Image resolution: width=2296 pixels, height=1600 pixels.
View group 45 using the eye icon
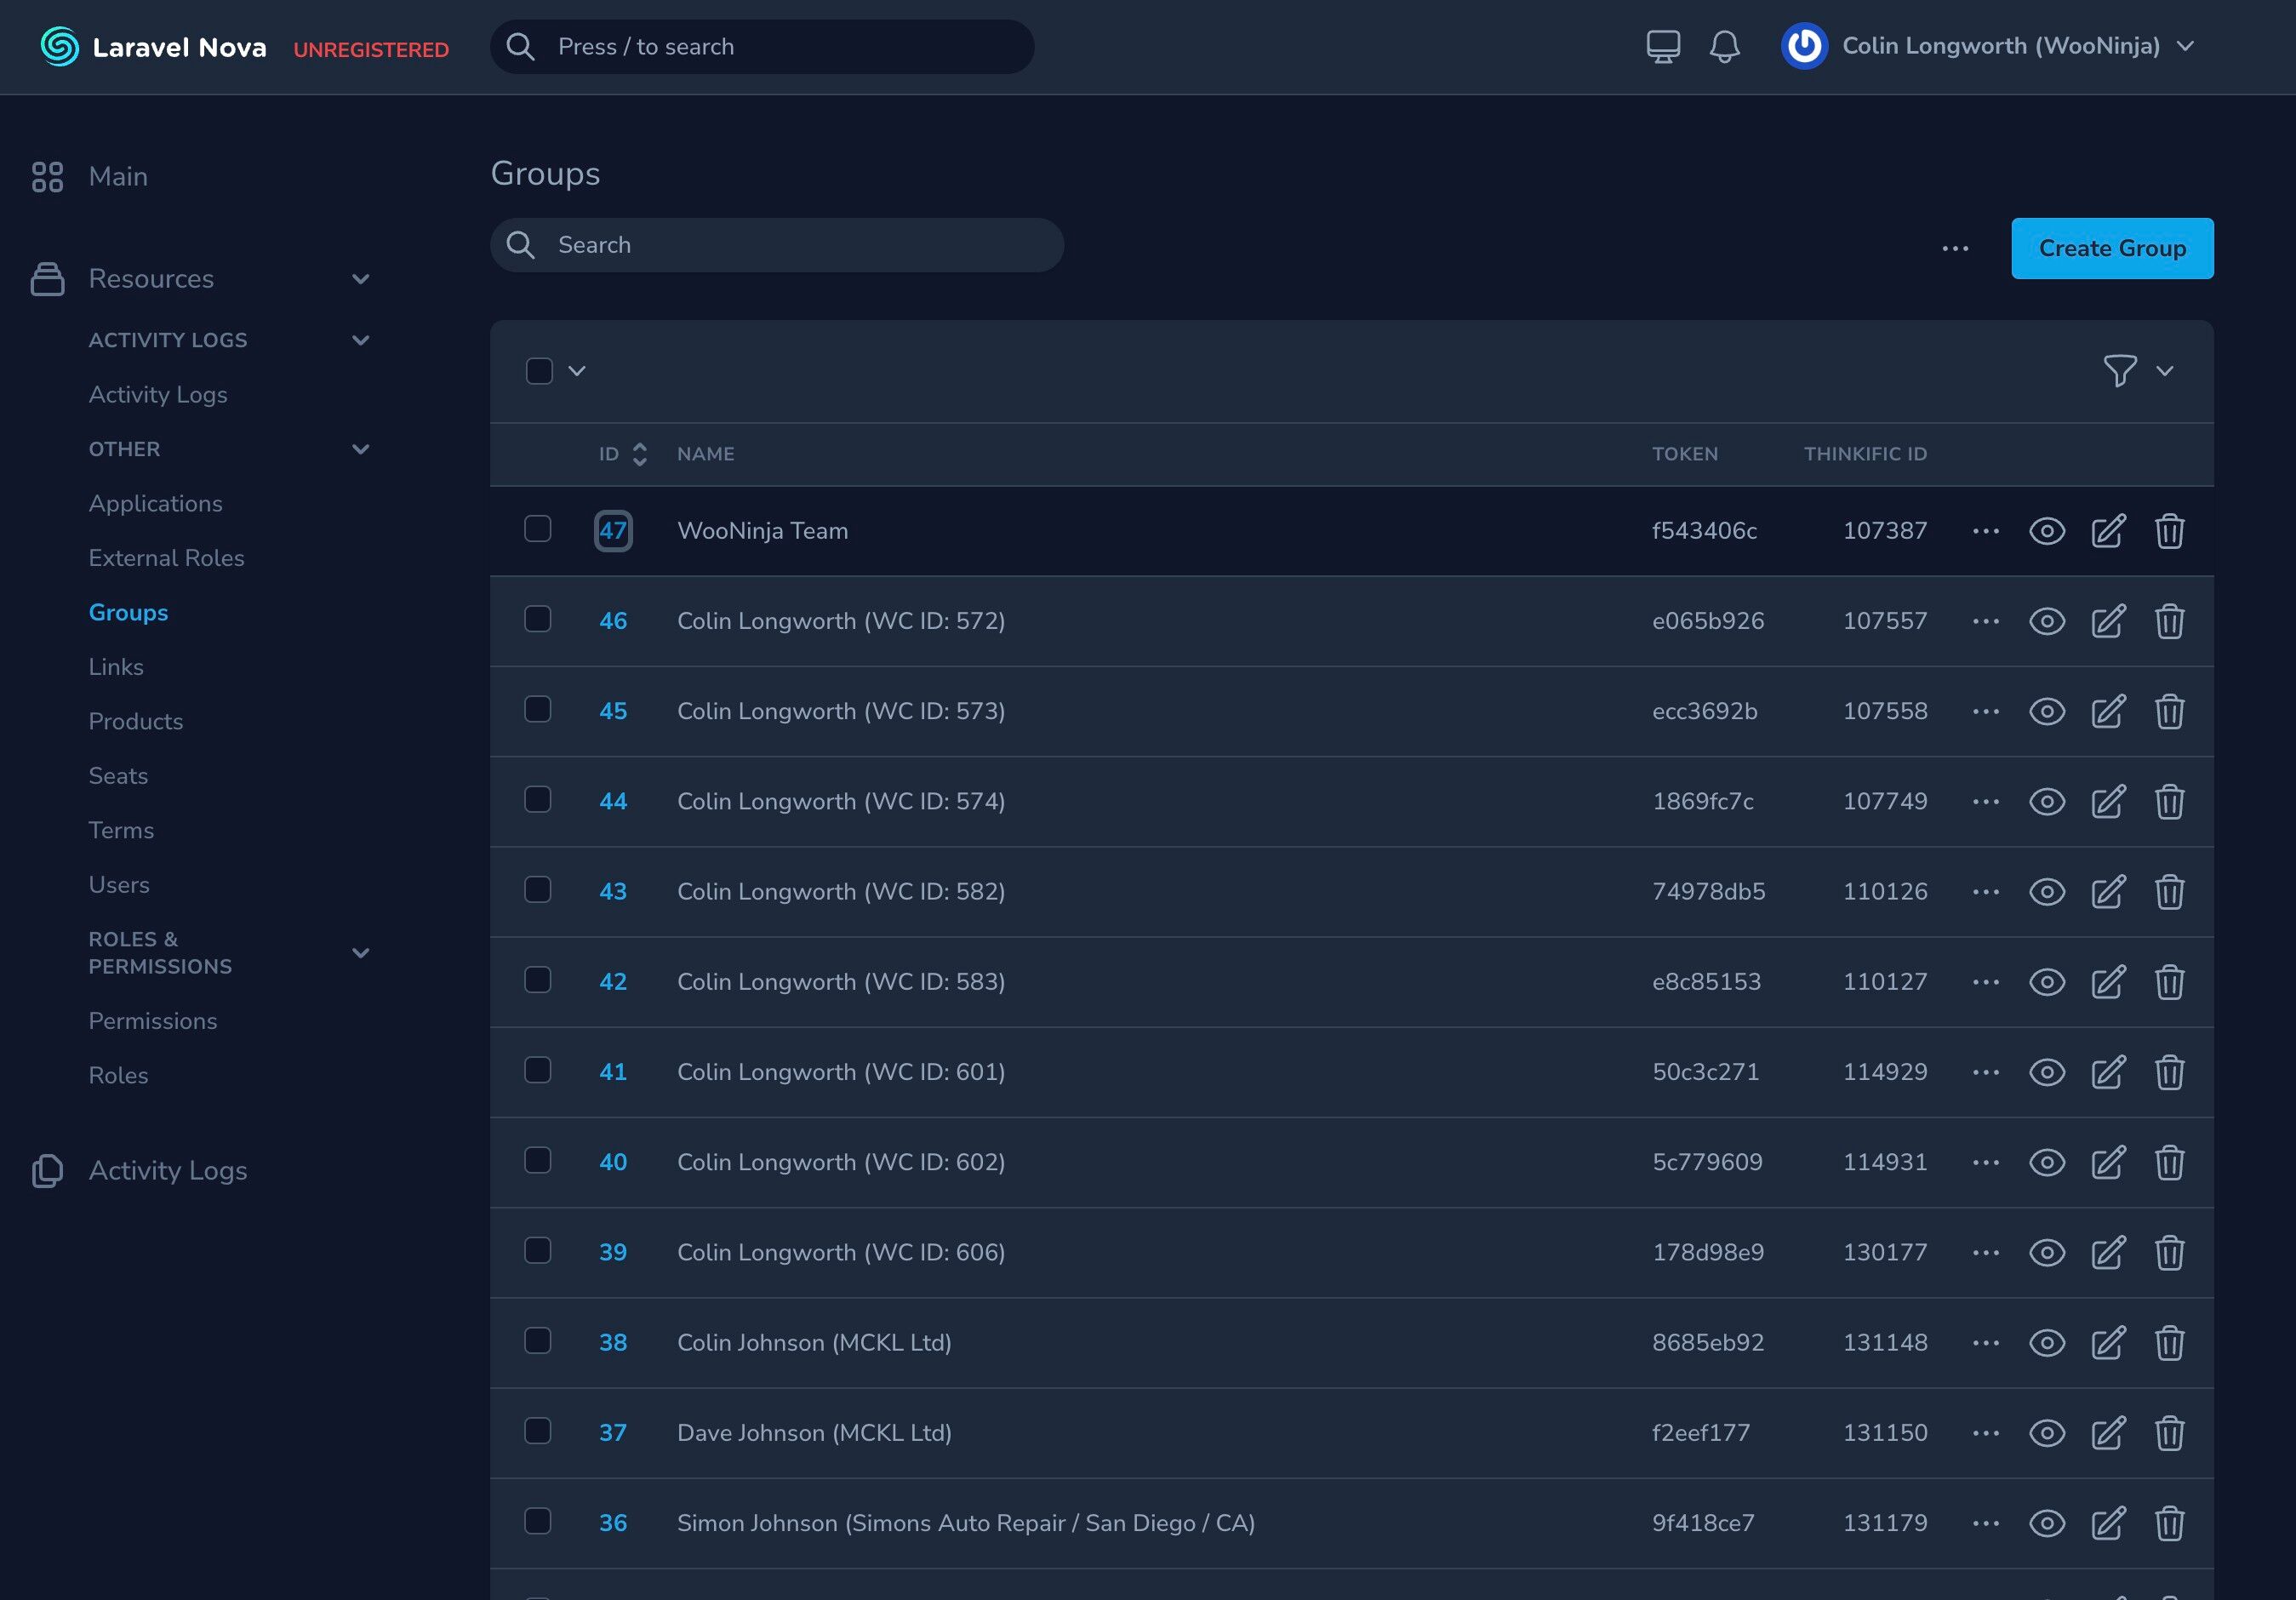[2047, 711]
